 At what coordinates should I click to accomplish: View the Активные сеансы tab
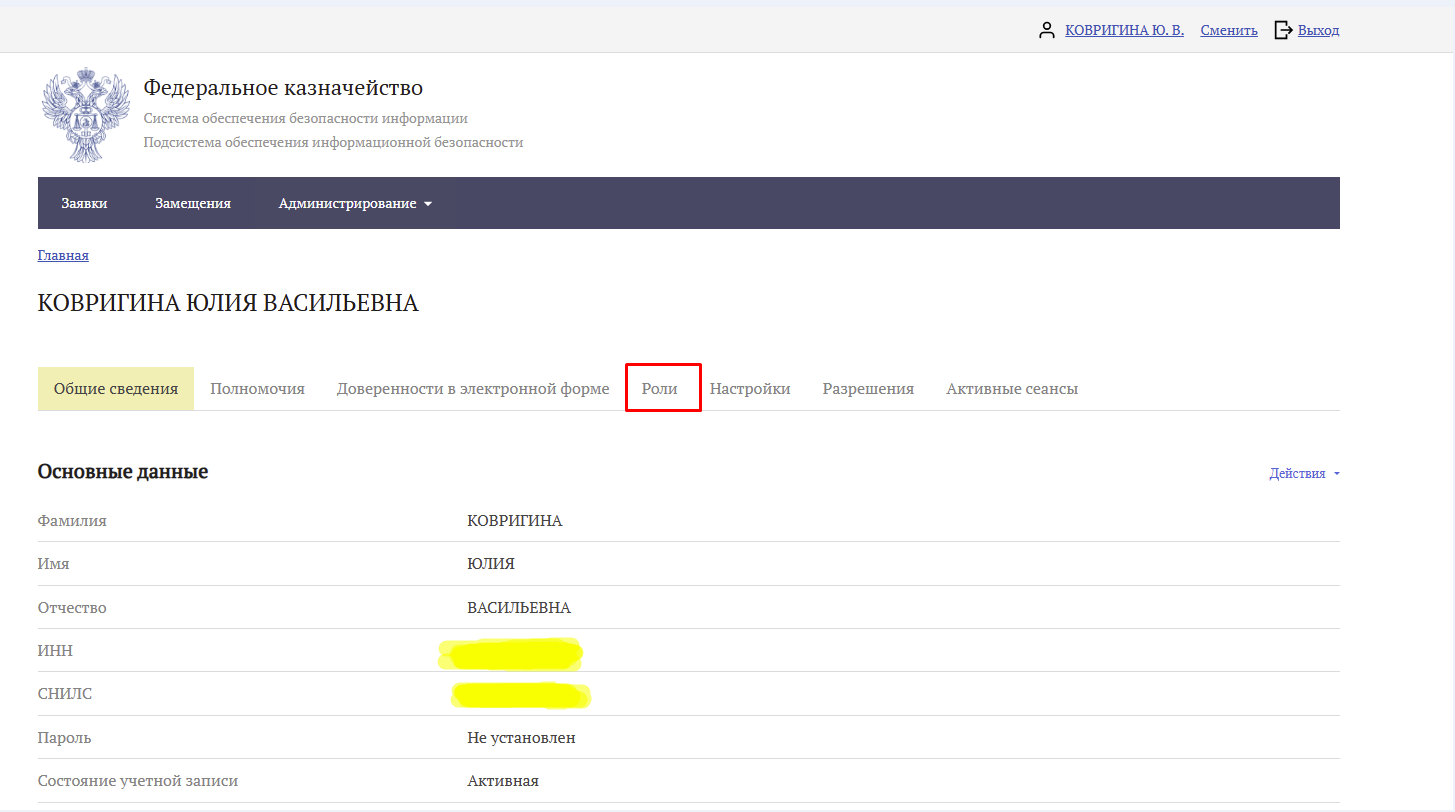tap(1012, 389)
